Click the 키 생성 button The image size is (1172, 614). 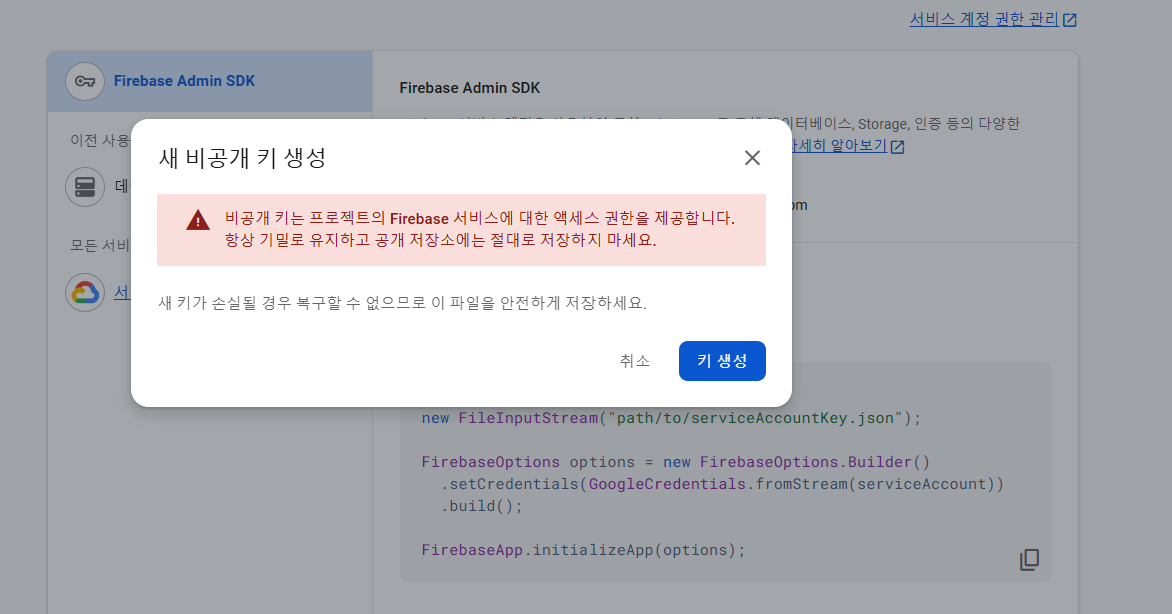(722, 361)
